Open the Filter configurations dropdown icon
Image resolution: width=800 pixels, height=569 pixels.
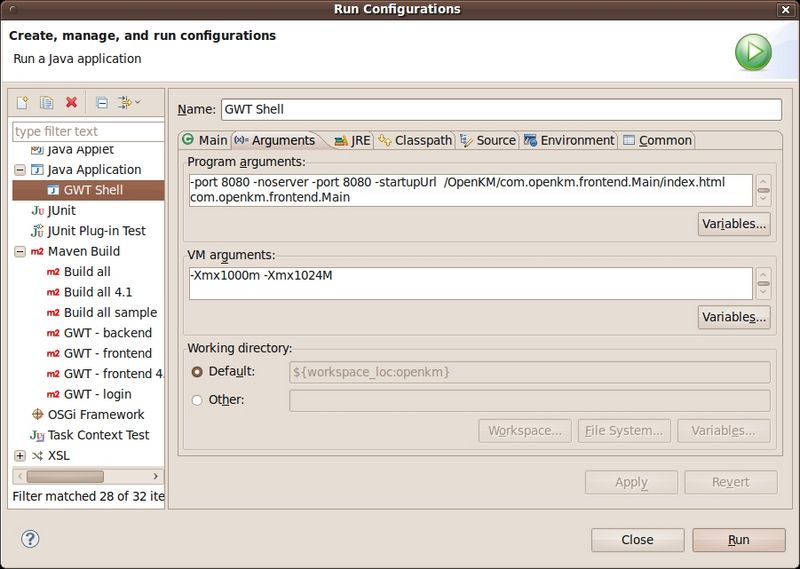[129, 103]
